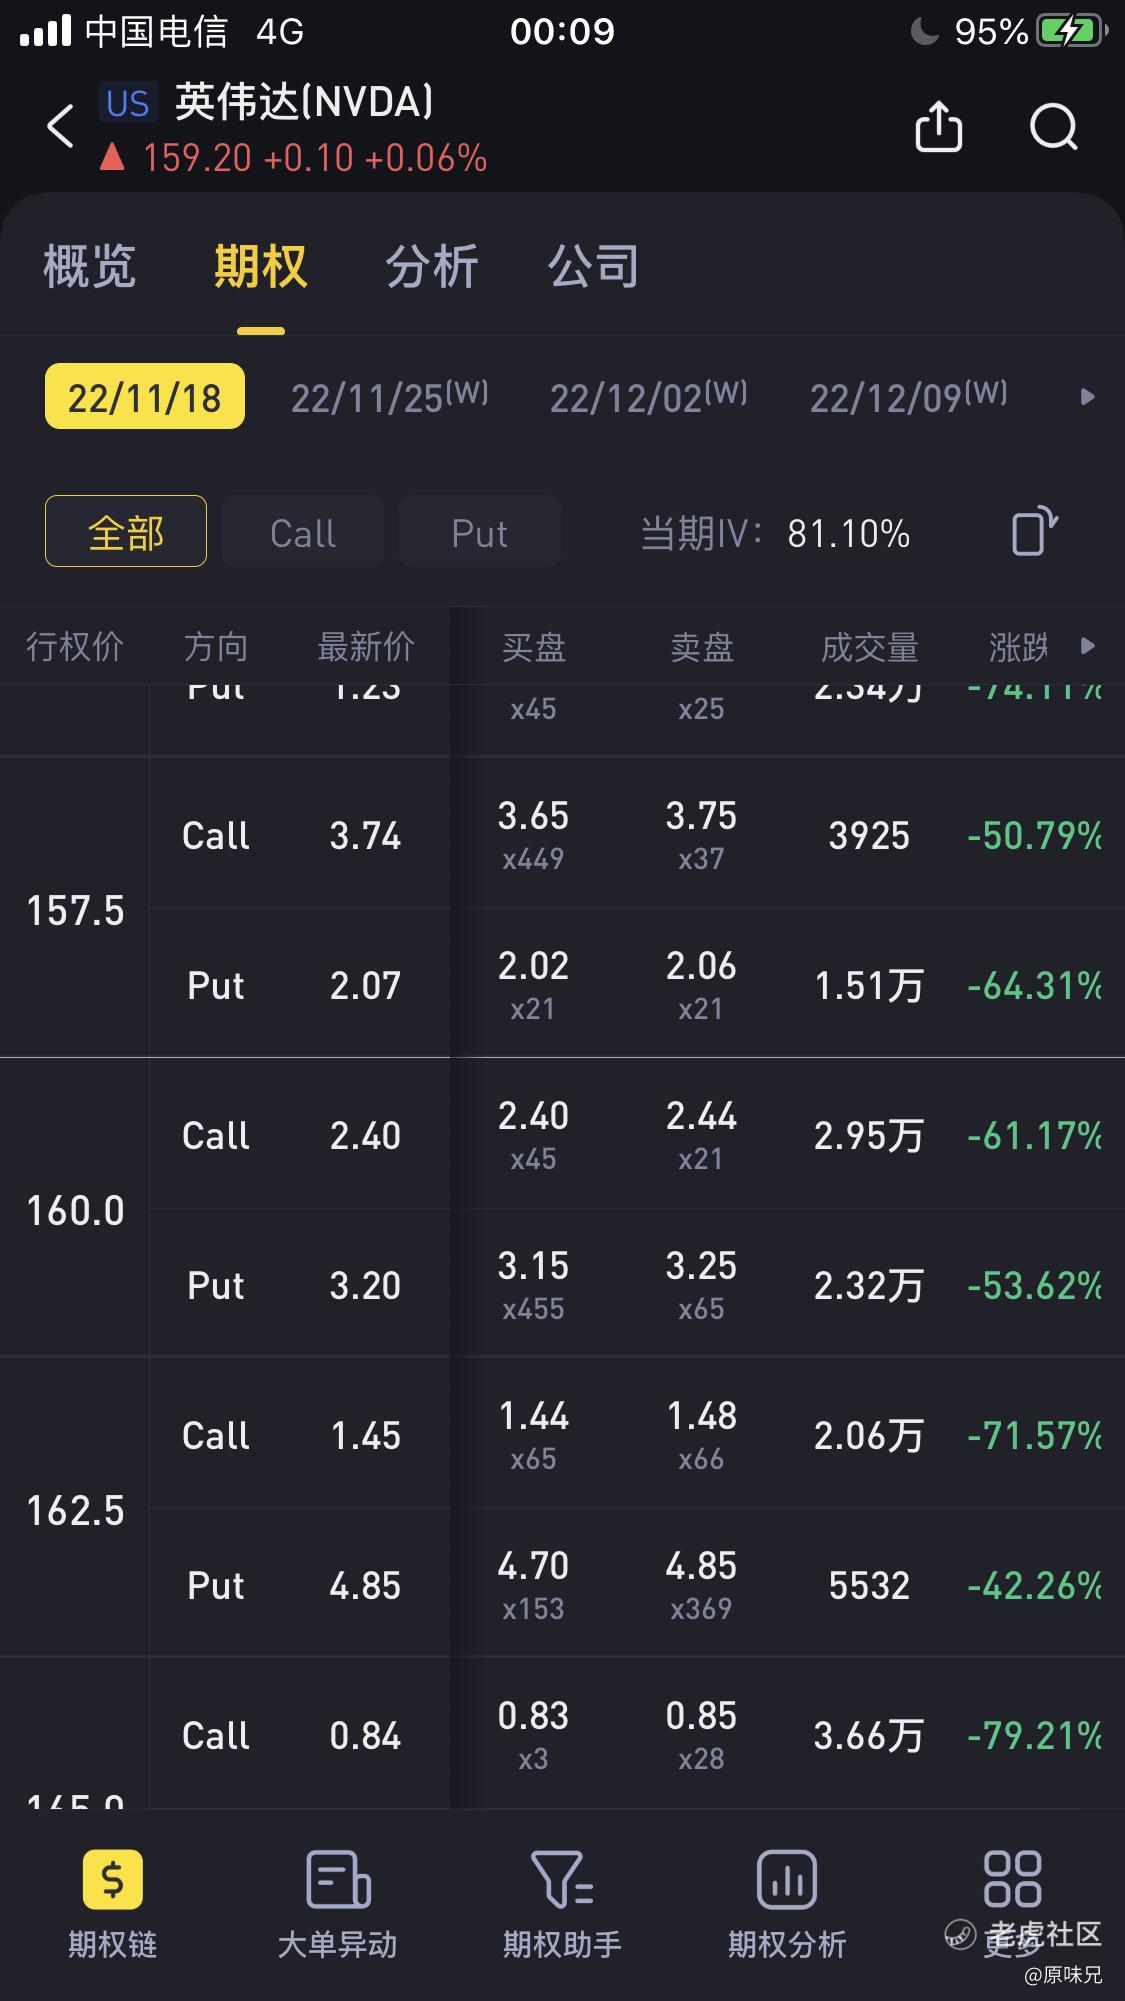Expand more expiry dates arrow
1125x2001 pixels.
(1088, 397)
